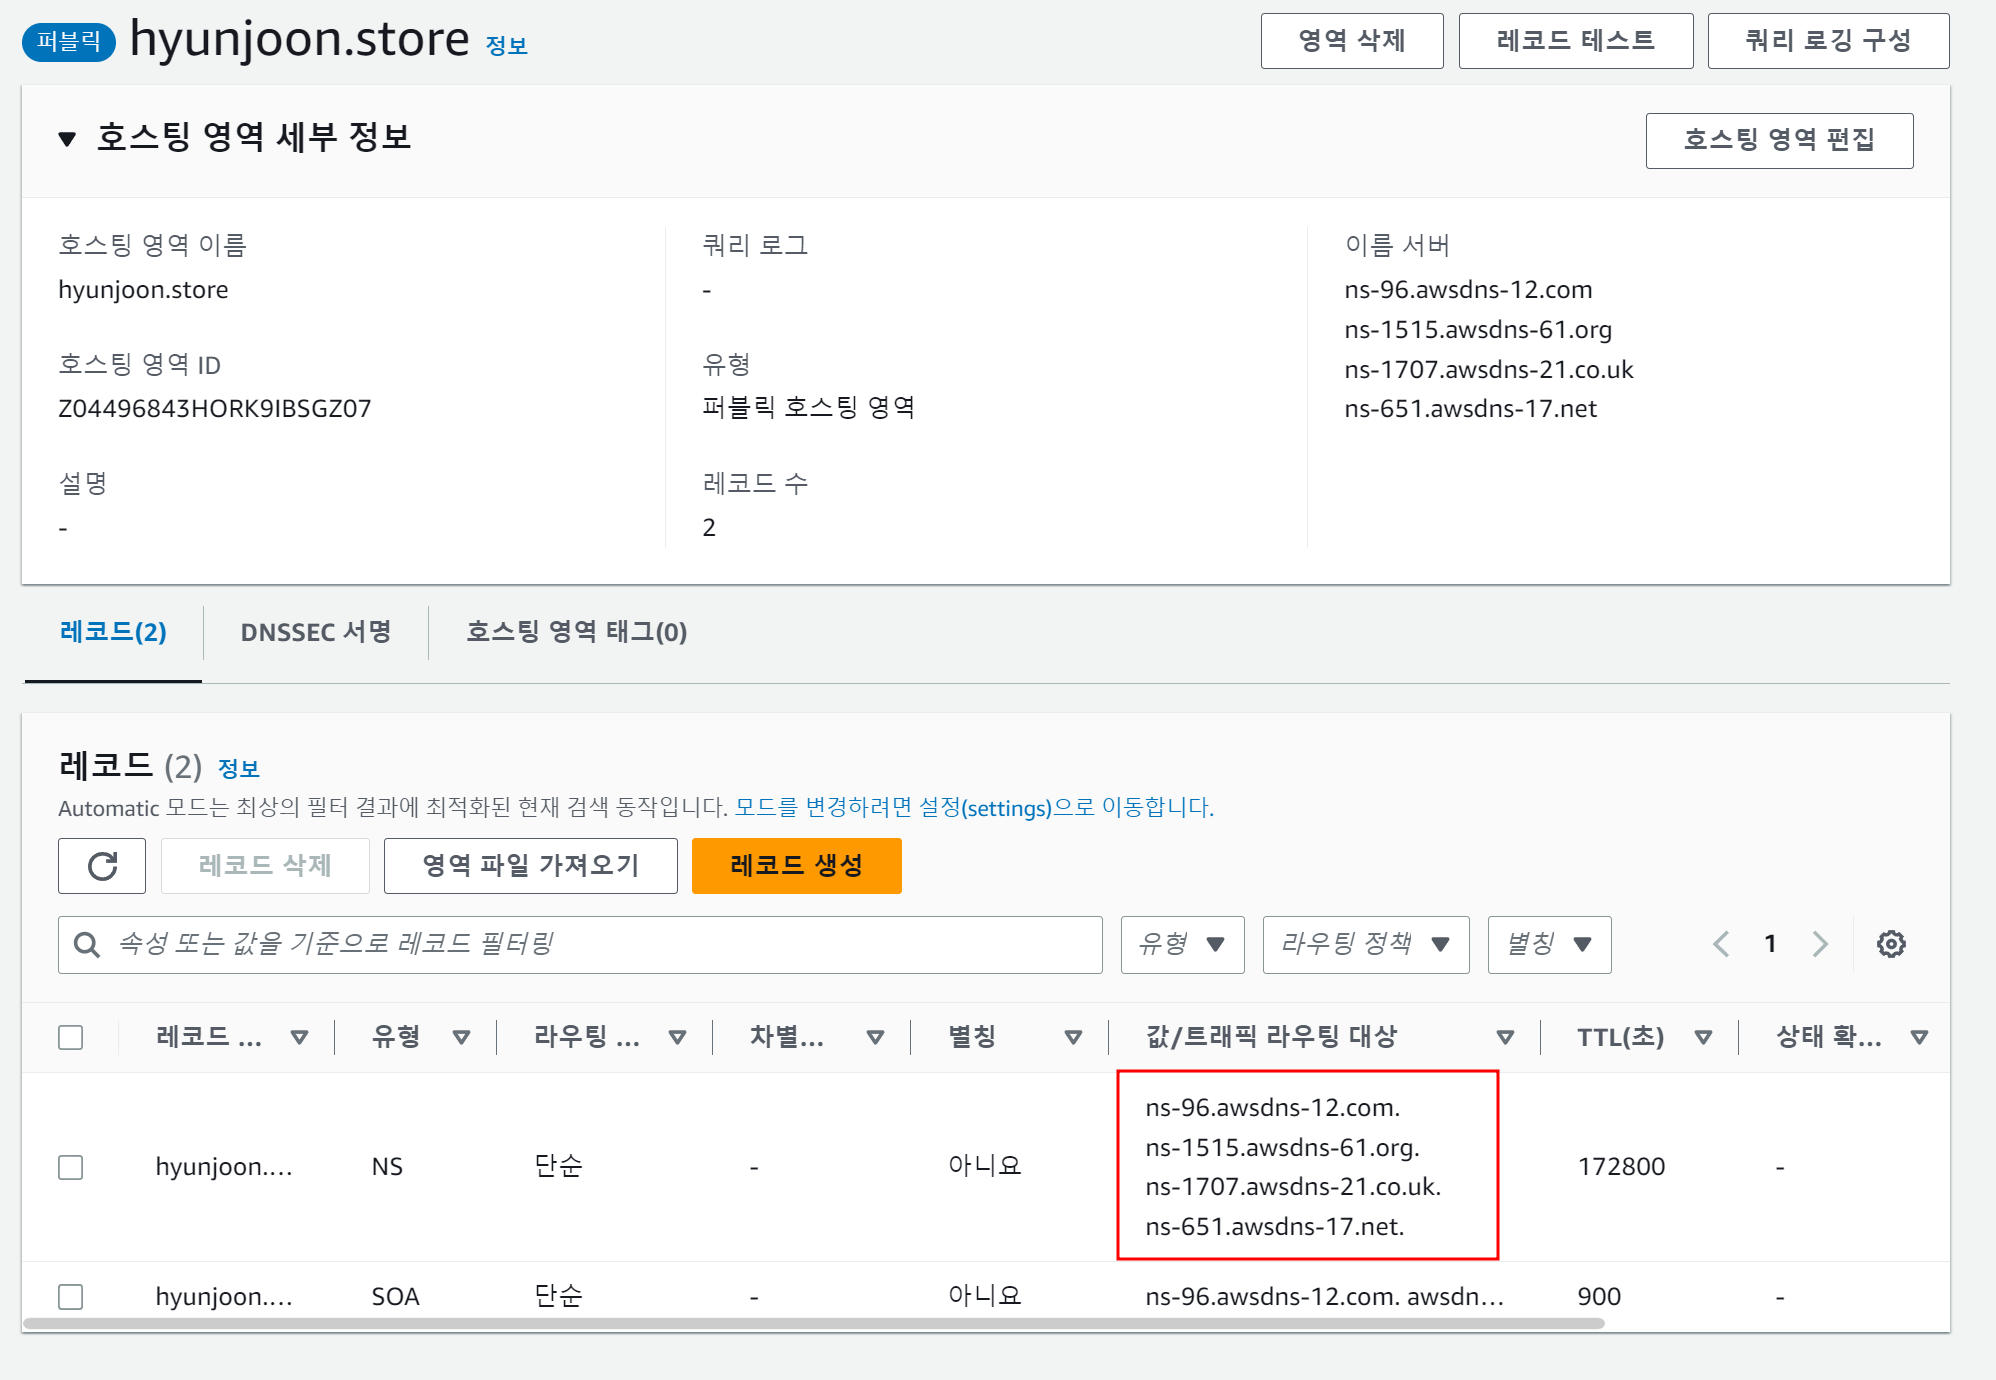Sort by 유형 column arrow
This screenshot has width=1996, height=1380.
point(461,1037)
